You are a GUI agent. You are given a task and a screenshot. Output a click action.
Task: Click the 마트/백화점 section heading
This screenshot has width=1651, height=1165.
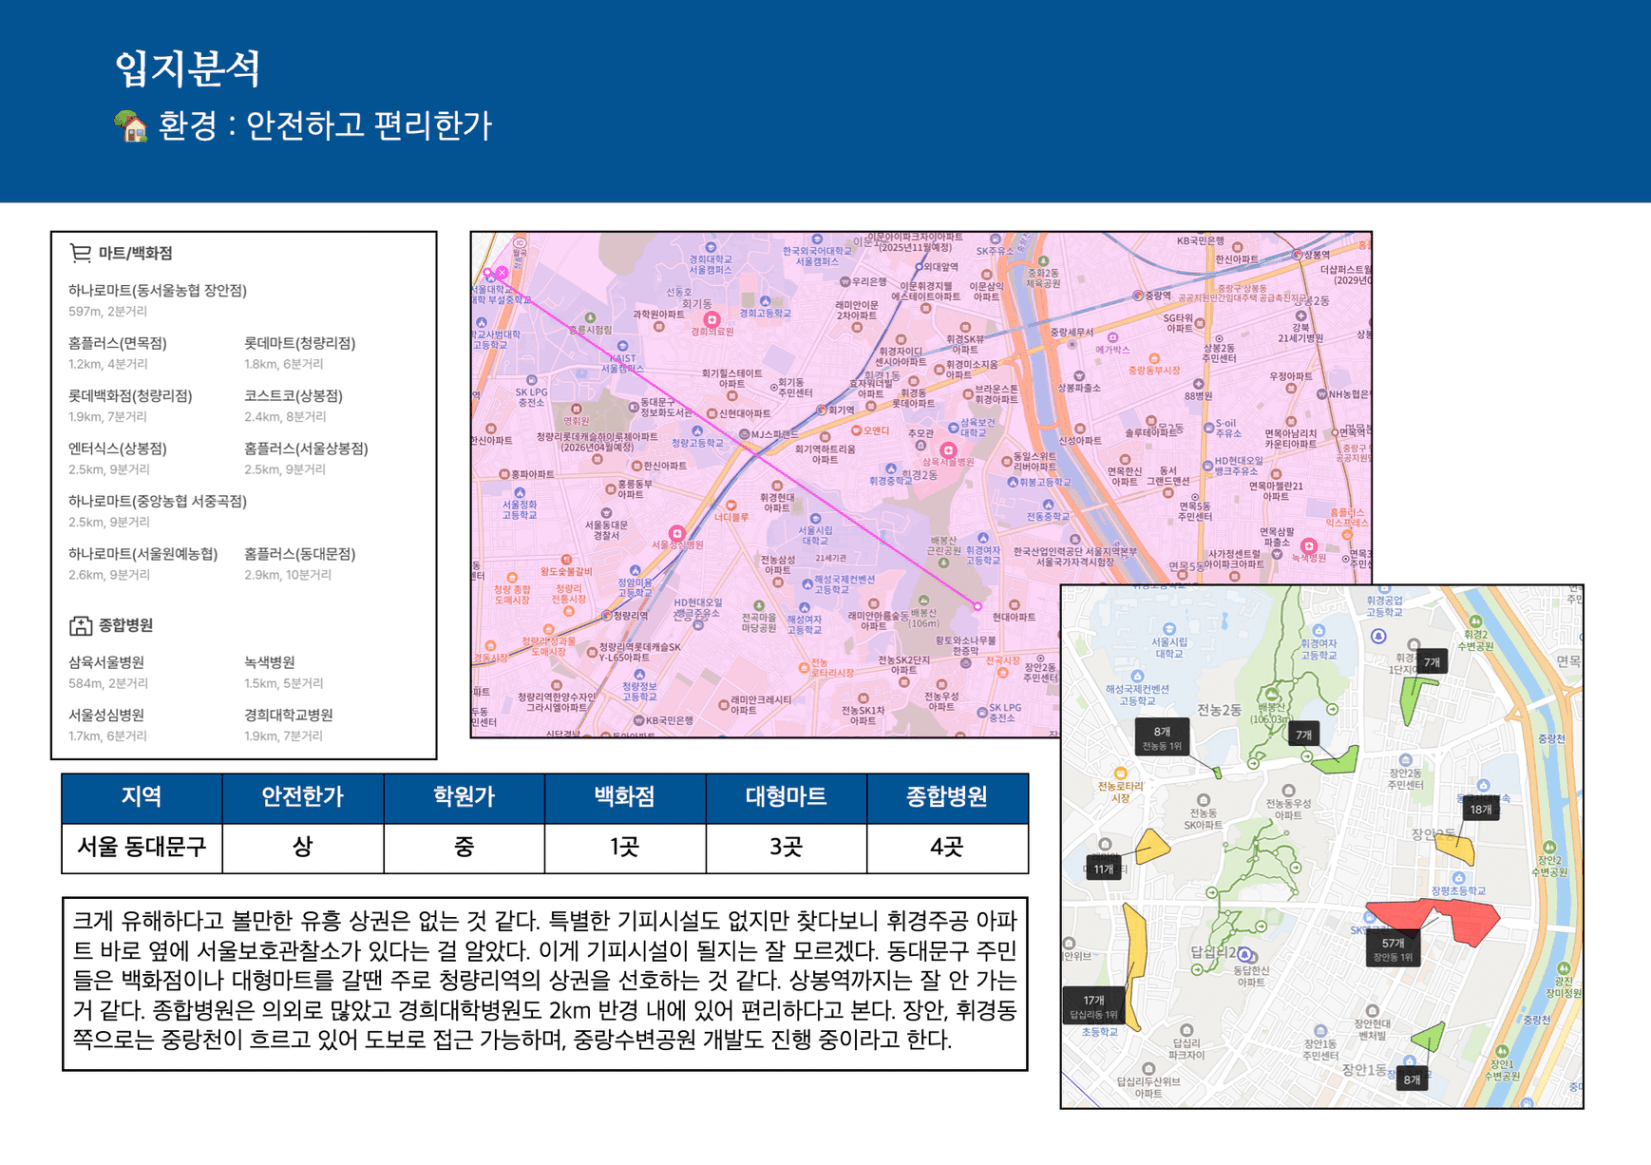(135, 253)
